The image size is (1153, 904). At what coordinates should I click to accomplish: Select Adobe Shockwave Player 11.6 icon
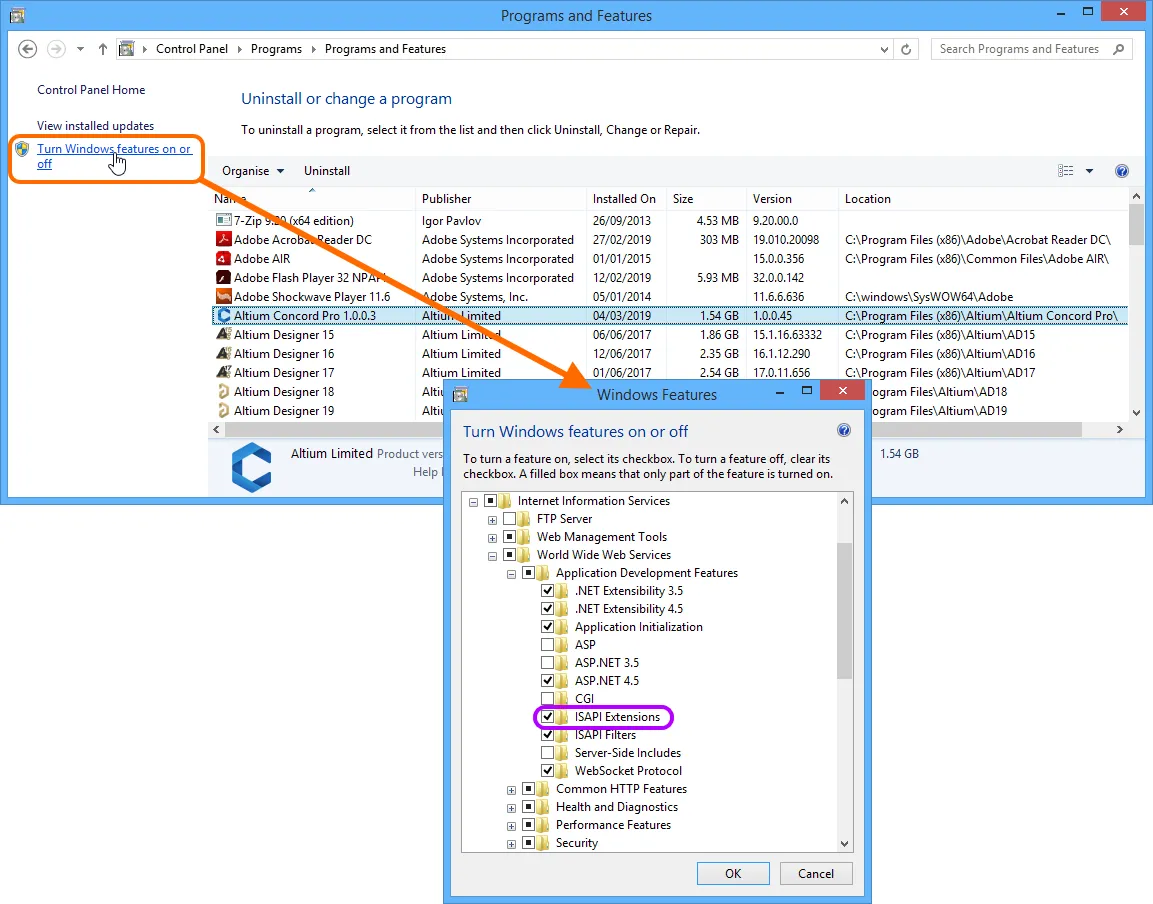pos(224,296)
